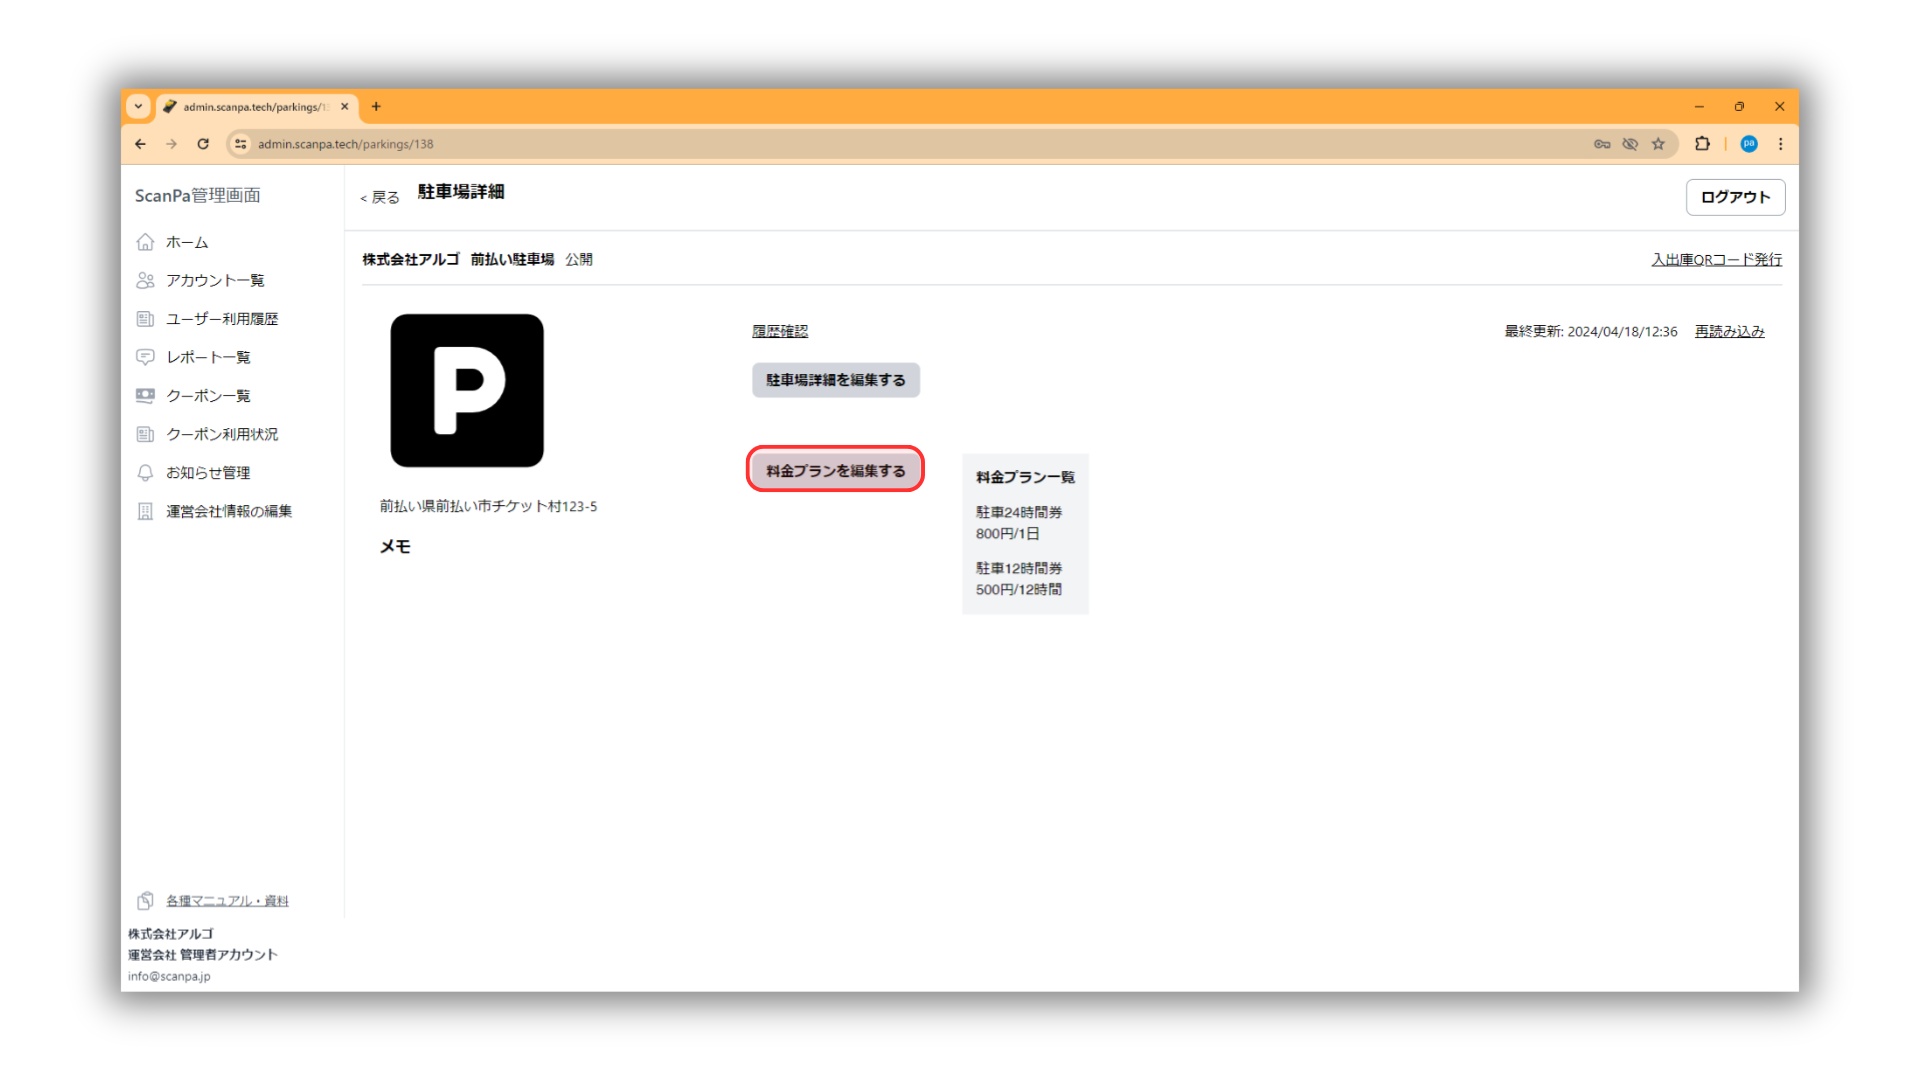Click the ログアウト button
1920x1080 pixels.
click(x=1735, y=197)
